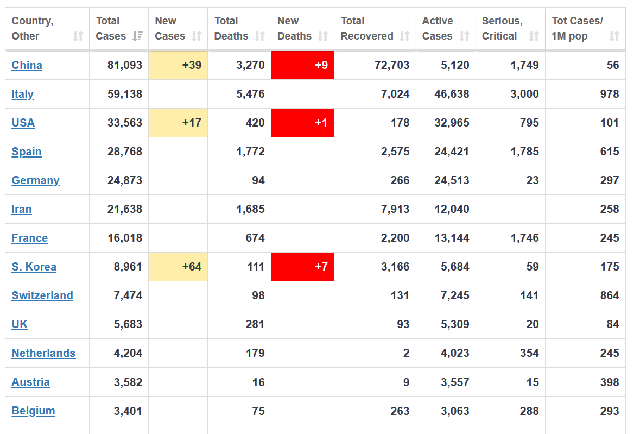Select USA total cases value 33,563
Screen dimensions: 640x434
tap(125, 123)
